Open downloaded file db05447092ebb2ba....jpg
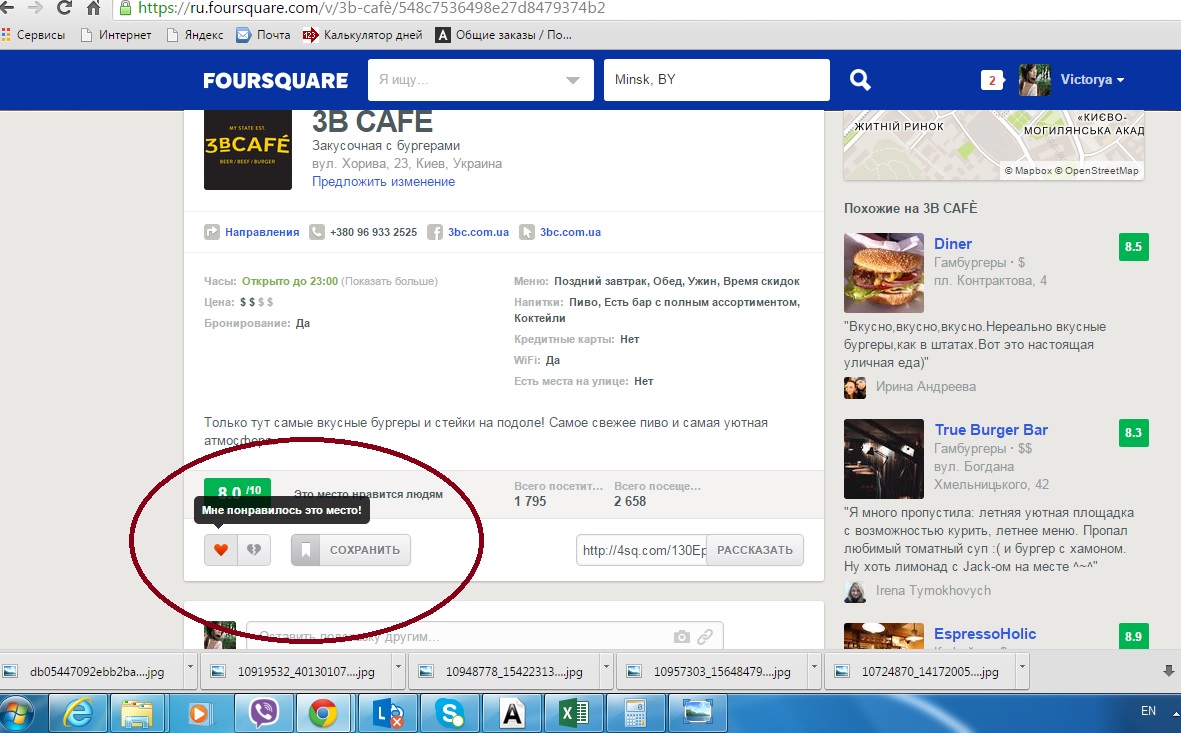The image size is (1181, 733). (x=90, y=671)
